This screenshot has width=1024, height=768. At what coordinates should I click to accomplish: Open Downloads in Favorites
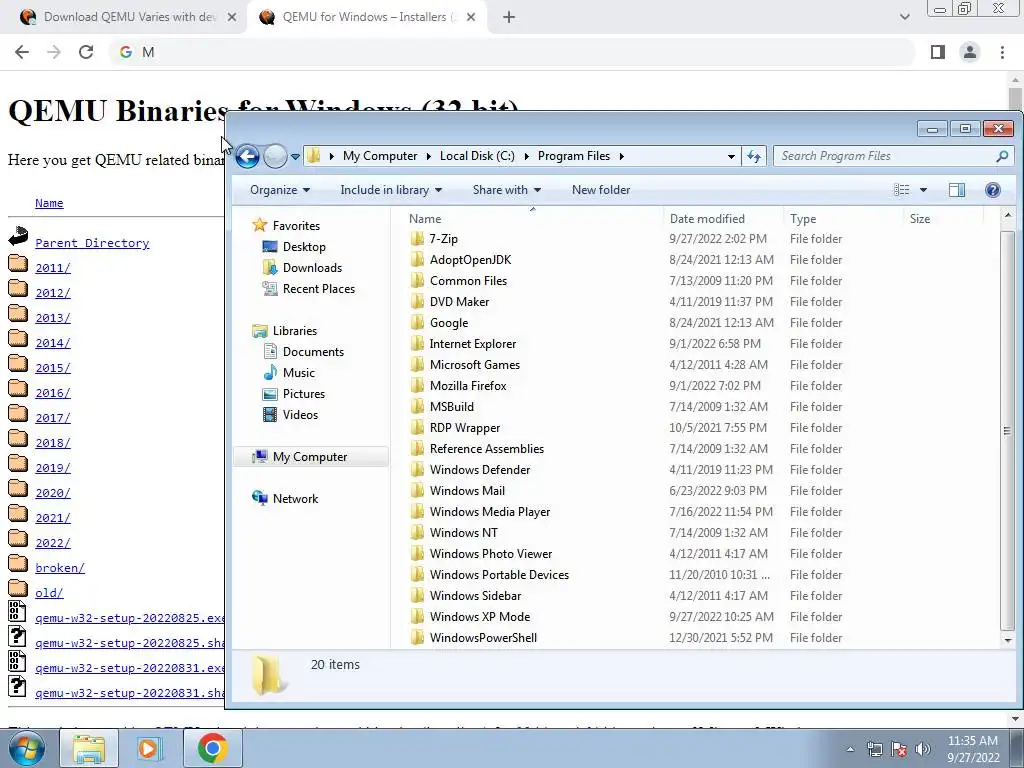pos(312,268)
